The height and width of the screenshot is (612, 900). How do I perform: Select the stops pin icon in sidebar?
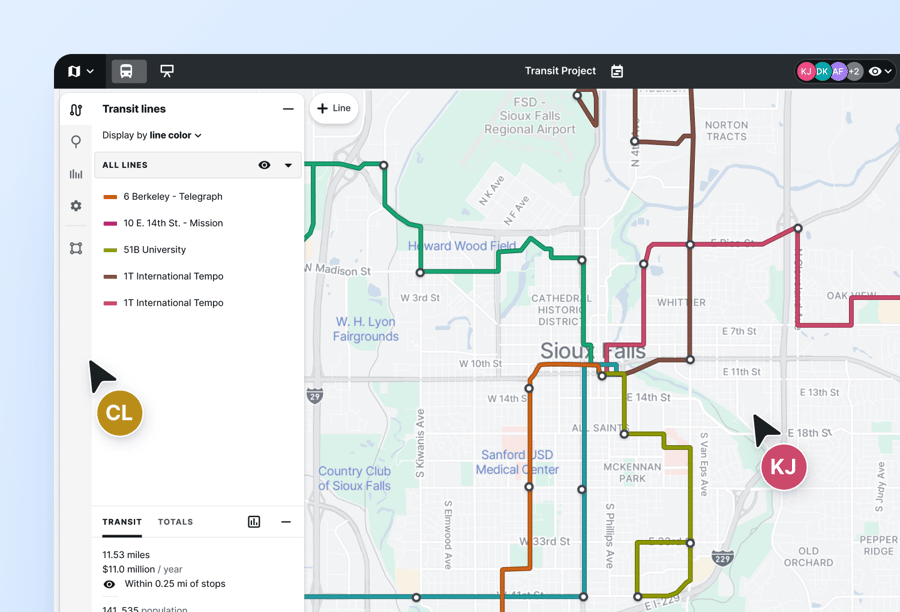(x=76, y=141)
